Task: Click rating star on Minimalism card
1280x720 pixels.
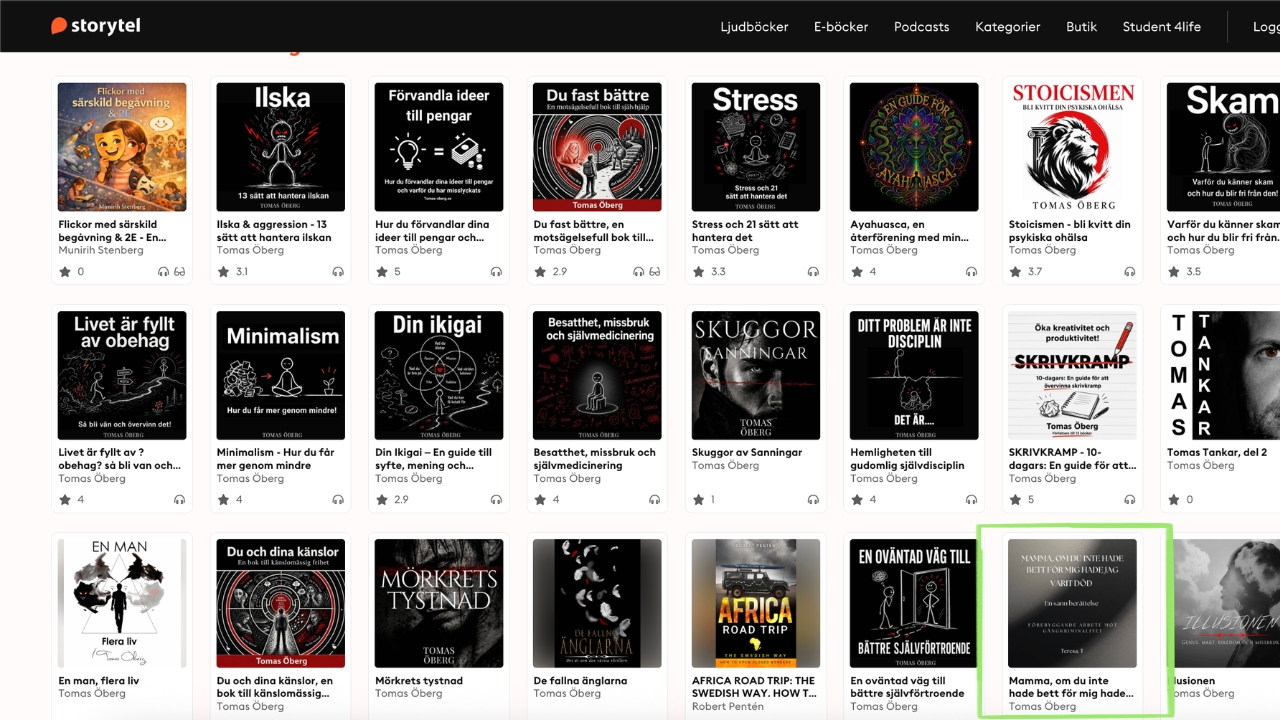Action: 223,500
